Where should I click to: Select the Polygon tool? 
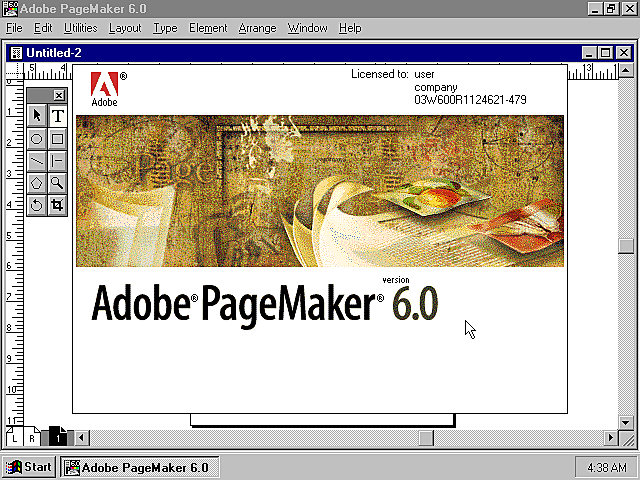point(37,183)
